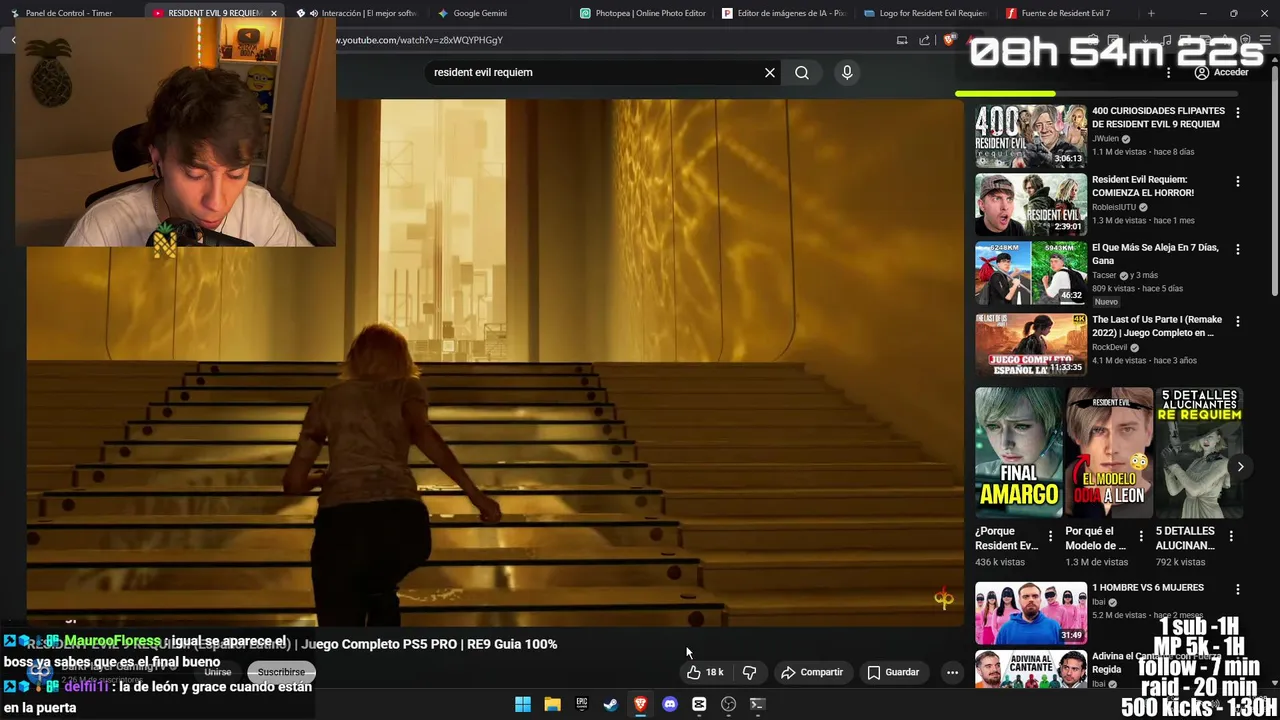
Task: Open more actions menu beside Guardar
Action: [x=952, y=672]
